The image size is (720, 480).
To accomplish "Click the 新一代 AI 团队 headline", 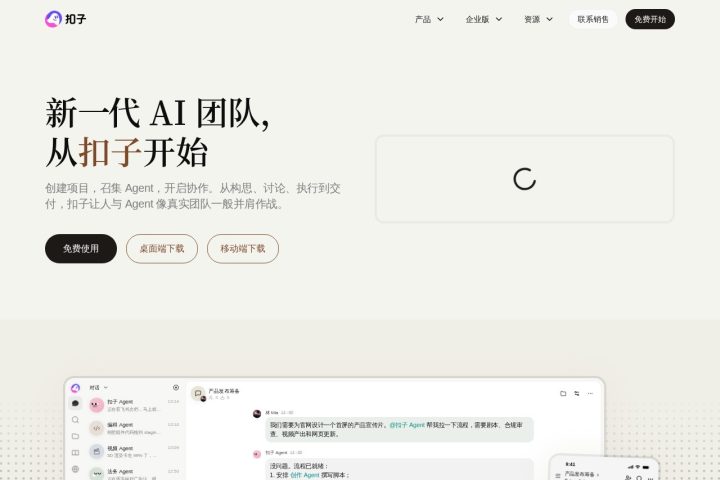I will (158, 113).
